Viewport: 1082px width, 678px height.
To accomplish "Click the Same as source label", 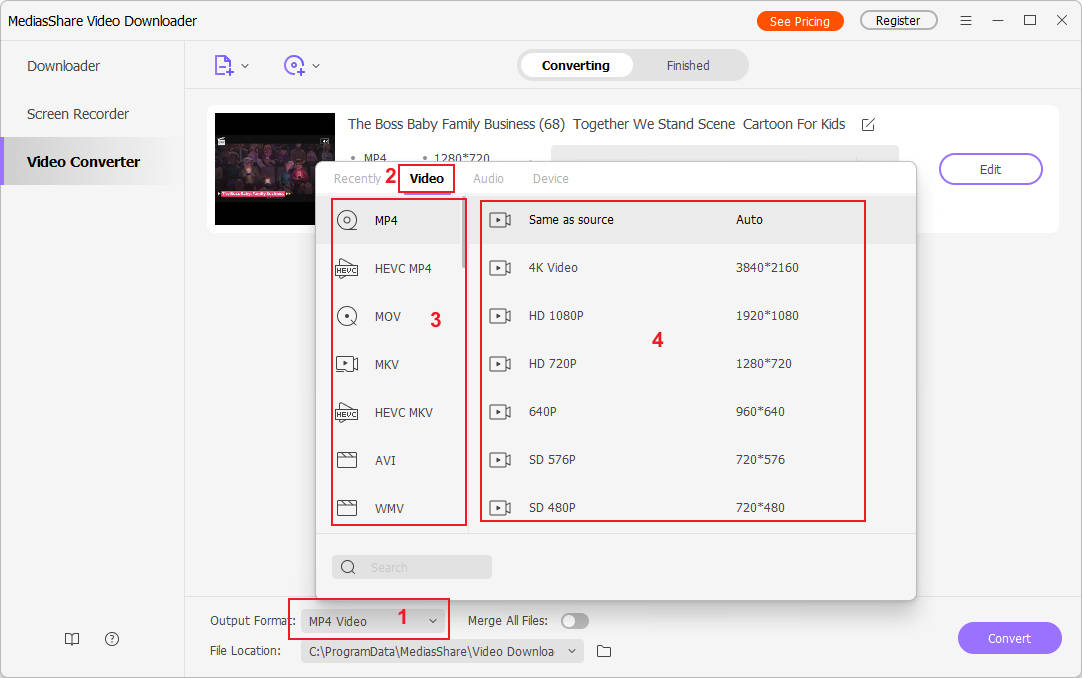I will (571, 220).
